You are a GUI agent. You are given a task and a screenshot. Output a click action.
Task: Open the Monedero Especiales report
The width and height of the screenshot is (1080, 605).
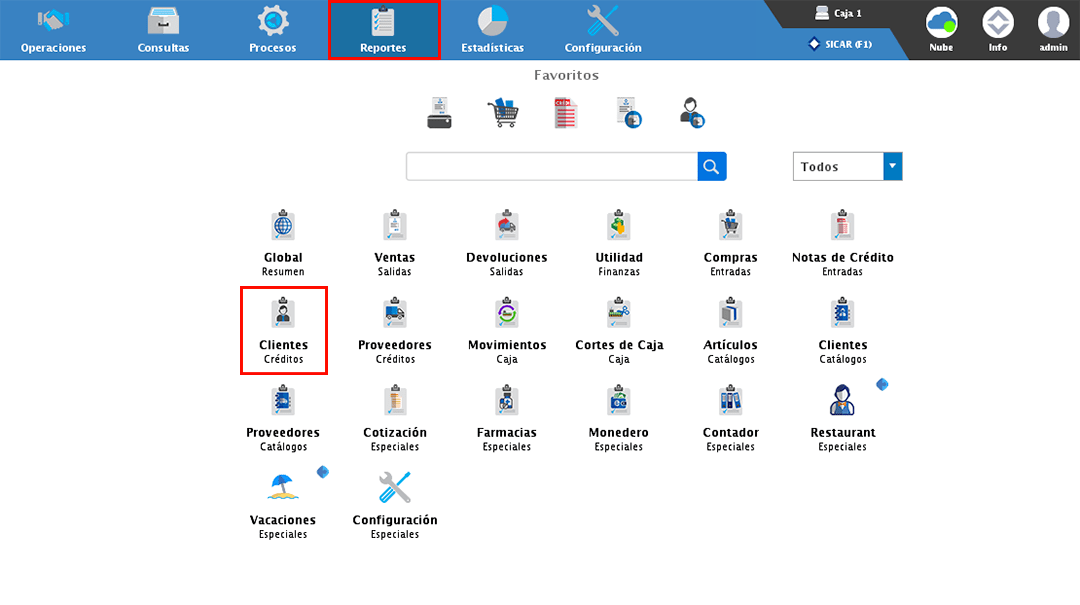pyautogui.click(x=618, y=403)
